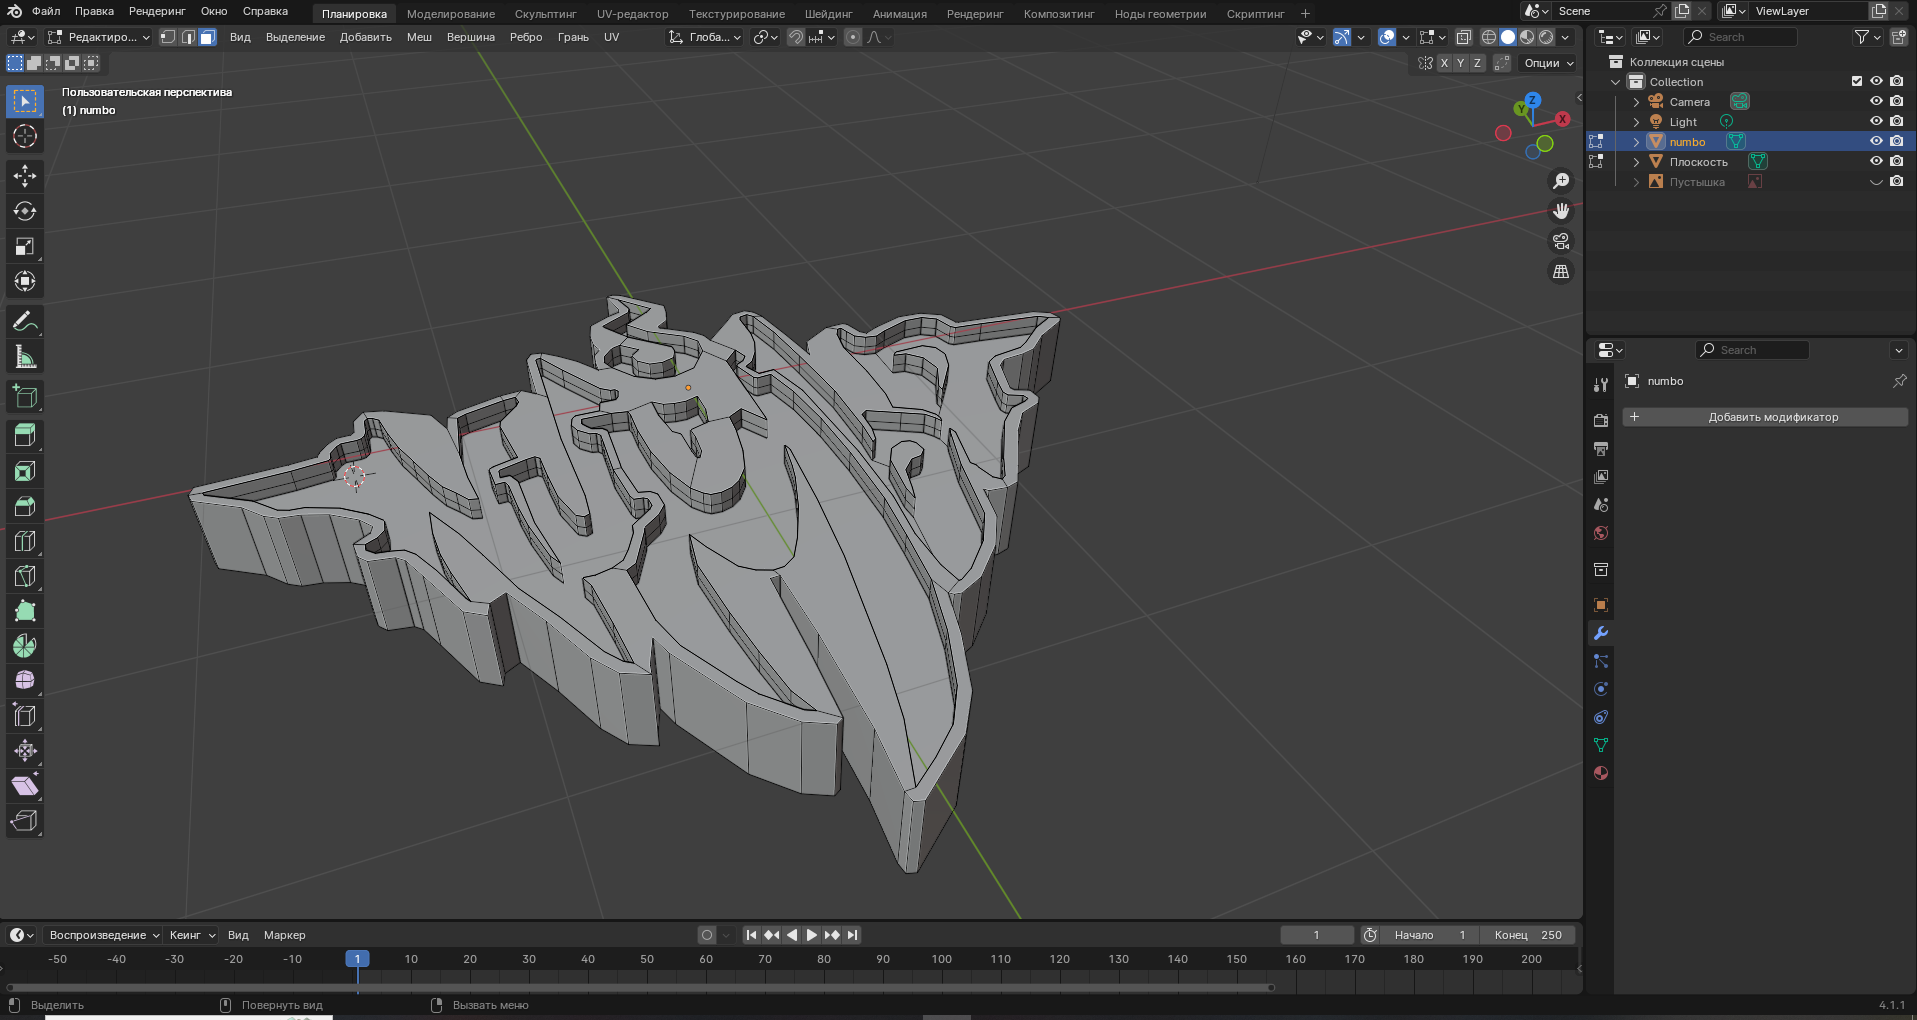The image size is (1917, 1020).
Task: Open the Material properties tab icon
Action: tap(1601, 773)
